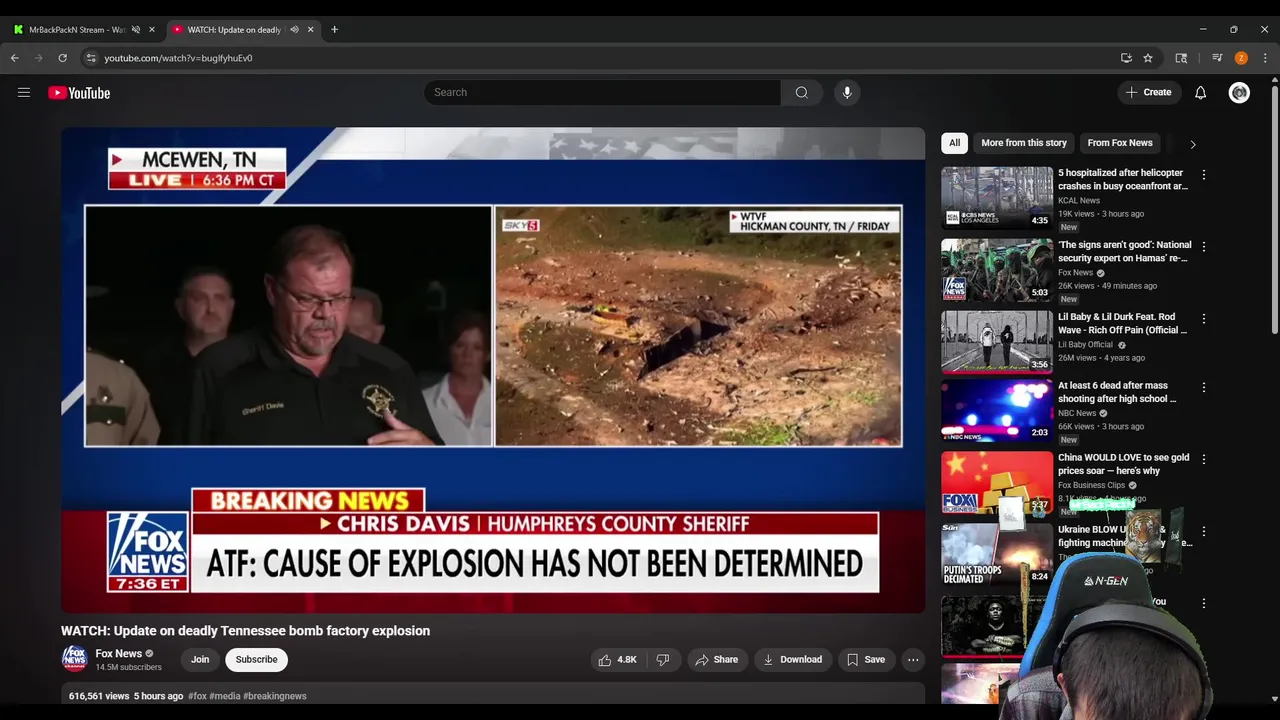Click the page vertical scrollbar
Screen dimensions: 1280x720
(1274, 210)
